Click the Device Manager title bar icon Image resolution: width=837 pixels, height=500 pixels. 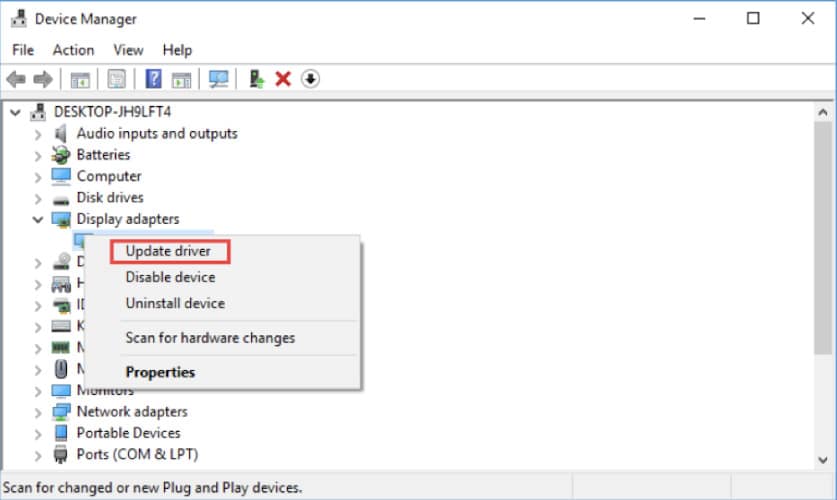pos(19,19)
